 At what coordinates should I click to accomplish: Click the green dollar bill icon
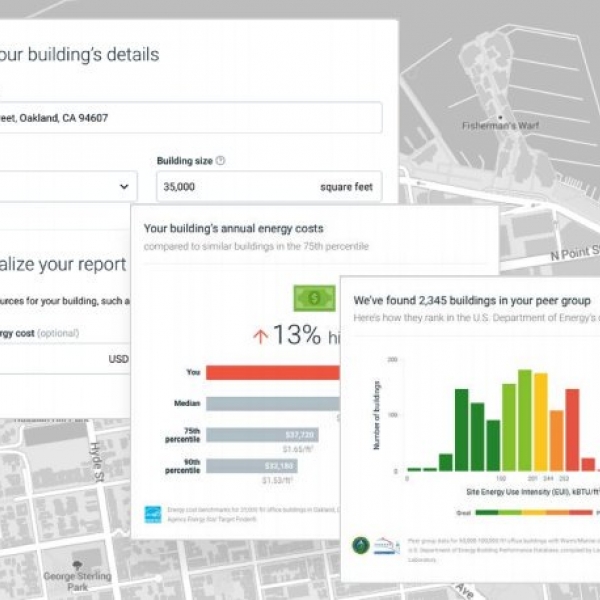click(313, 299)
